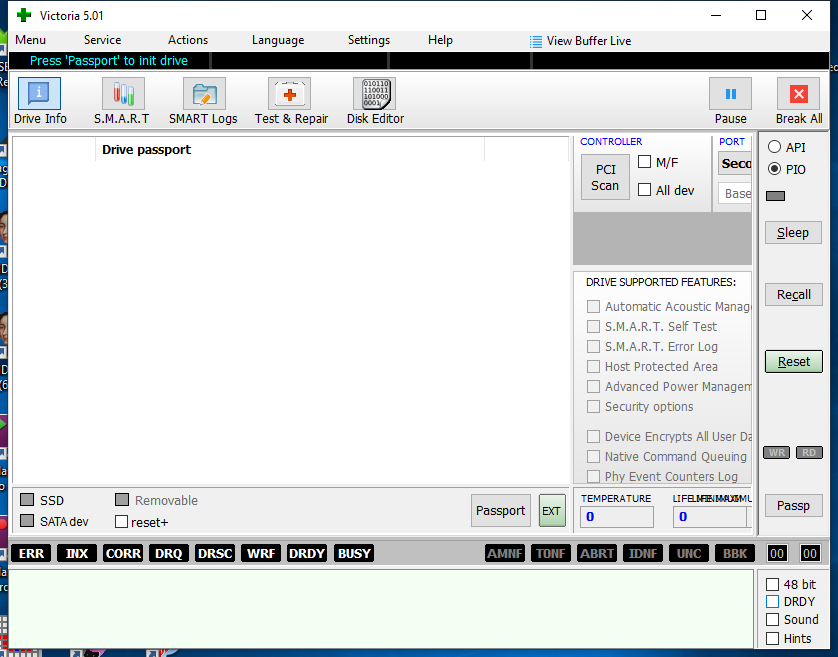Click the Drive passport column header
The height and width of the screenshot is (657, 838).
tap(290, 149)
